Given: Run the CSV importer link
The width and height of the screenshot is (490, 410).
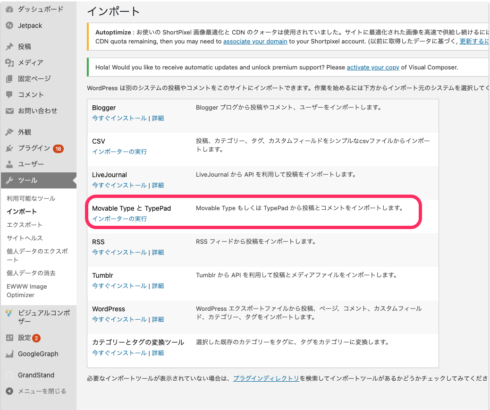Looking at the screenshot, I should click(119, 152).
